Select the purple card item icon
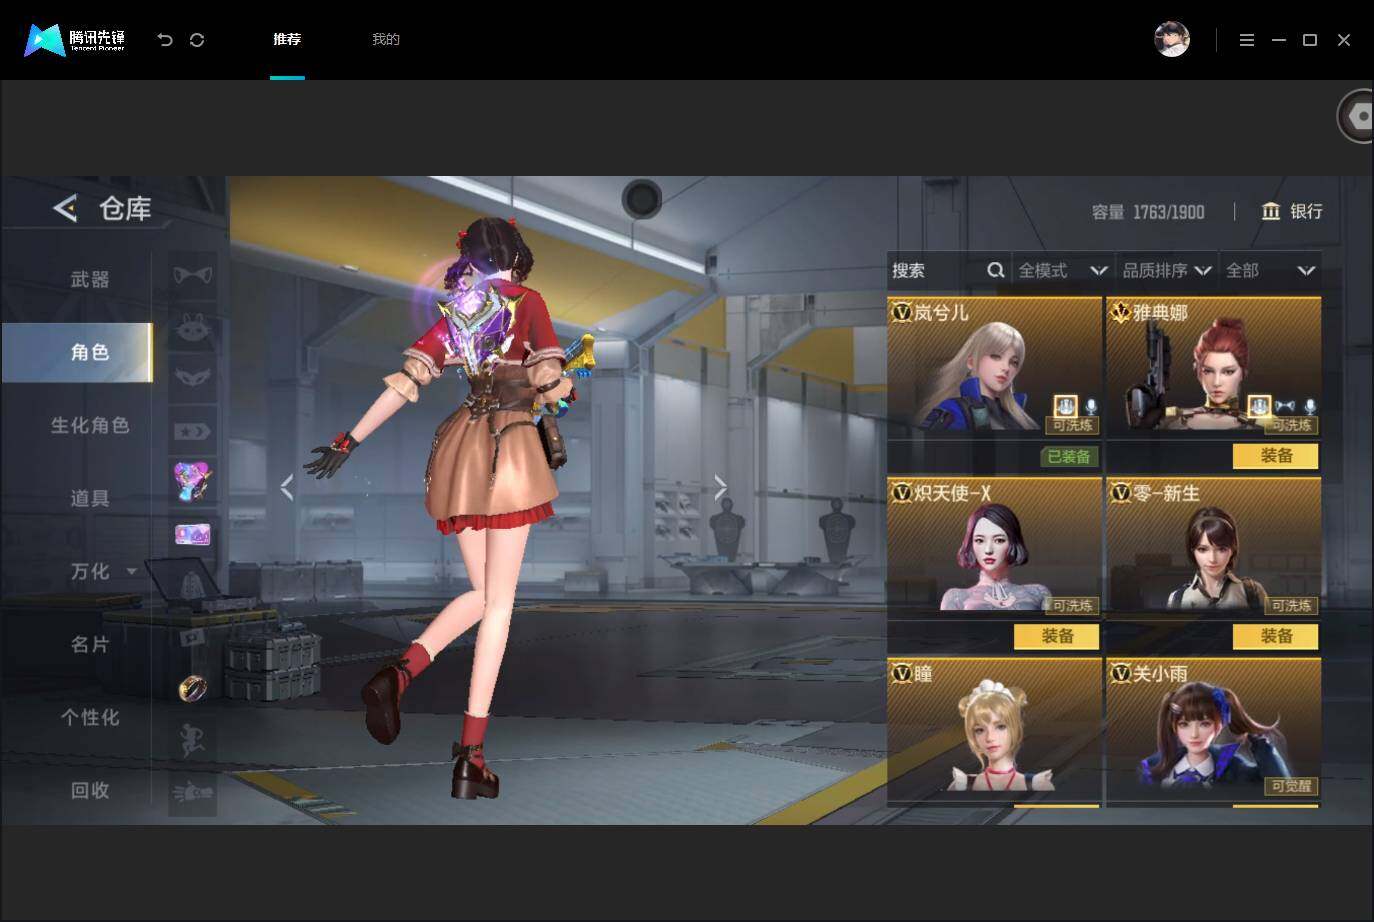Viewport: 1374px width, 922px height. click(x=193, y=535)
